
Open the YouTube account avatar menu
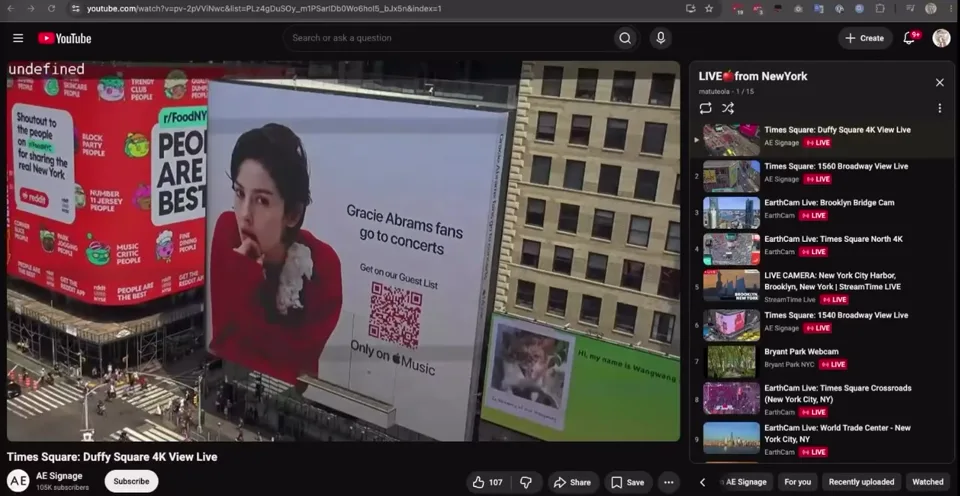click(x=941, y=38)
